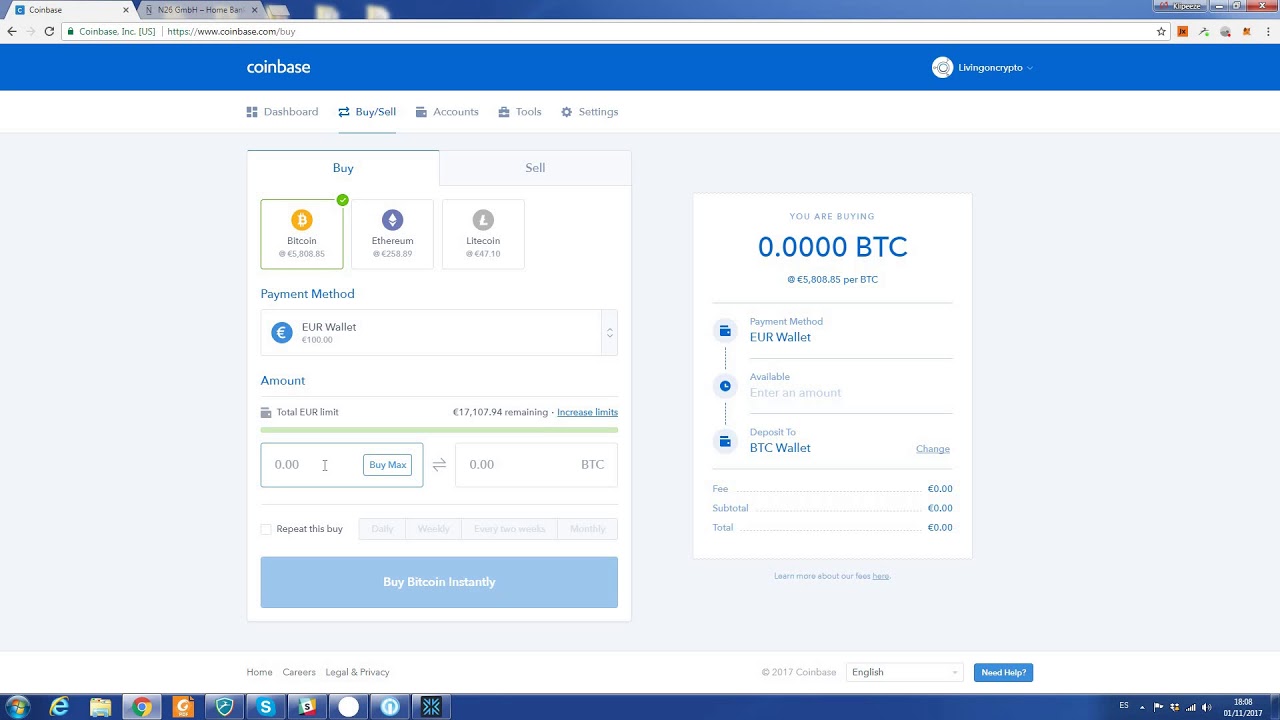Image resolution: width=1280 pixels, height=720 pixels.
Task: Close the N26 GmbH browser tab
Action: (254, 10)
